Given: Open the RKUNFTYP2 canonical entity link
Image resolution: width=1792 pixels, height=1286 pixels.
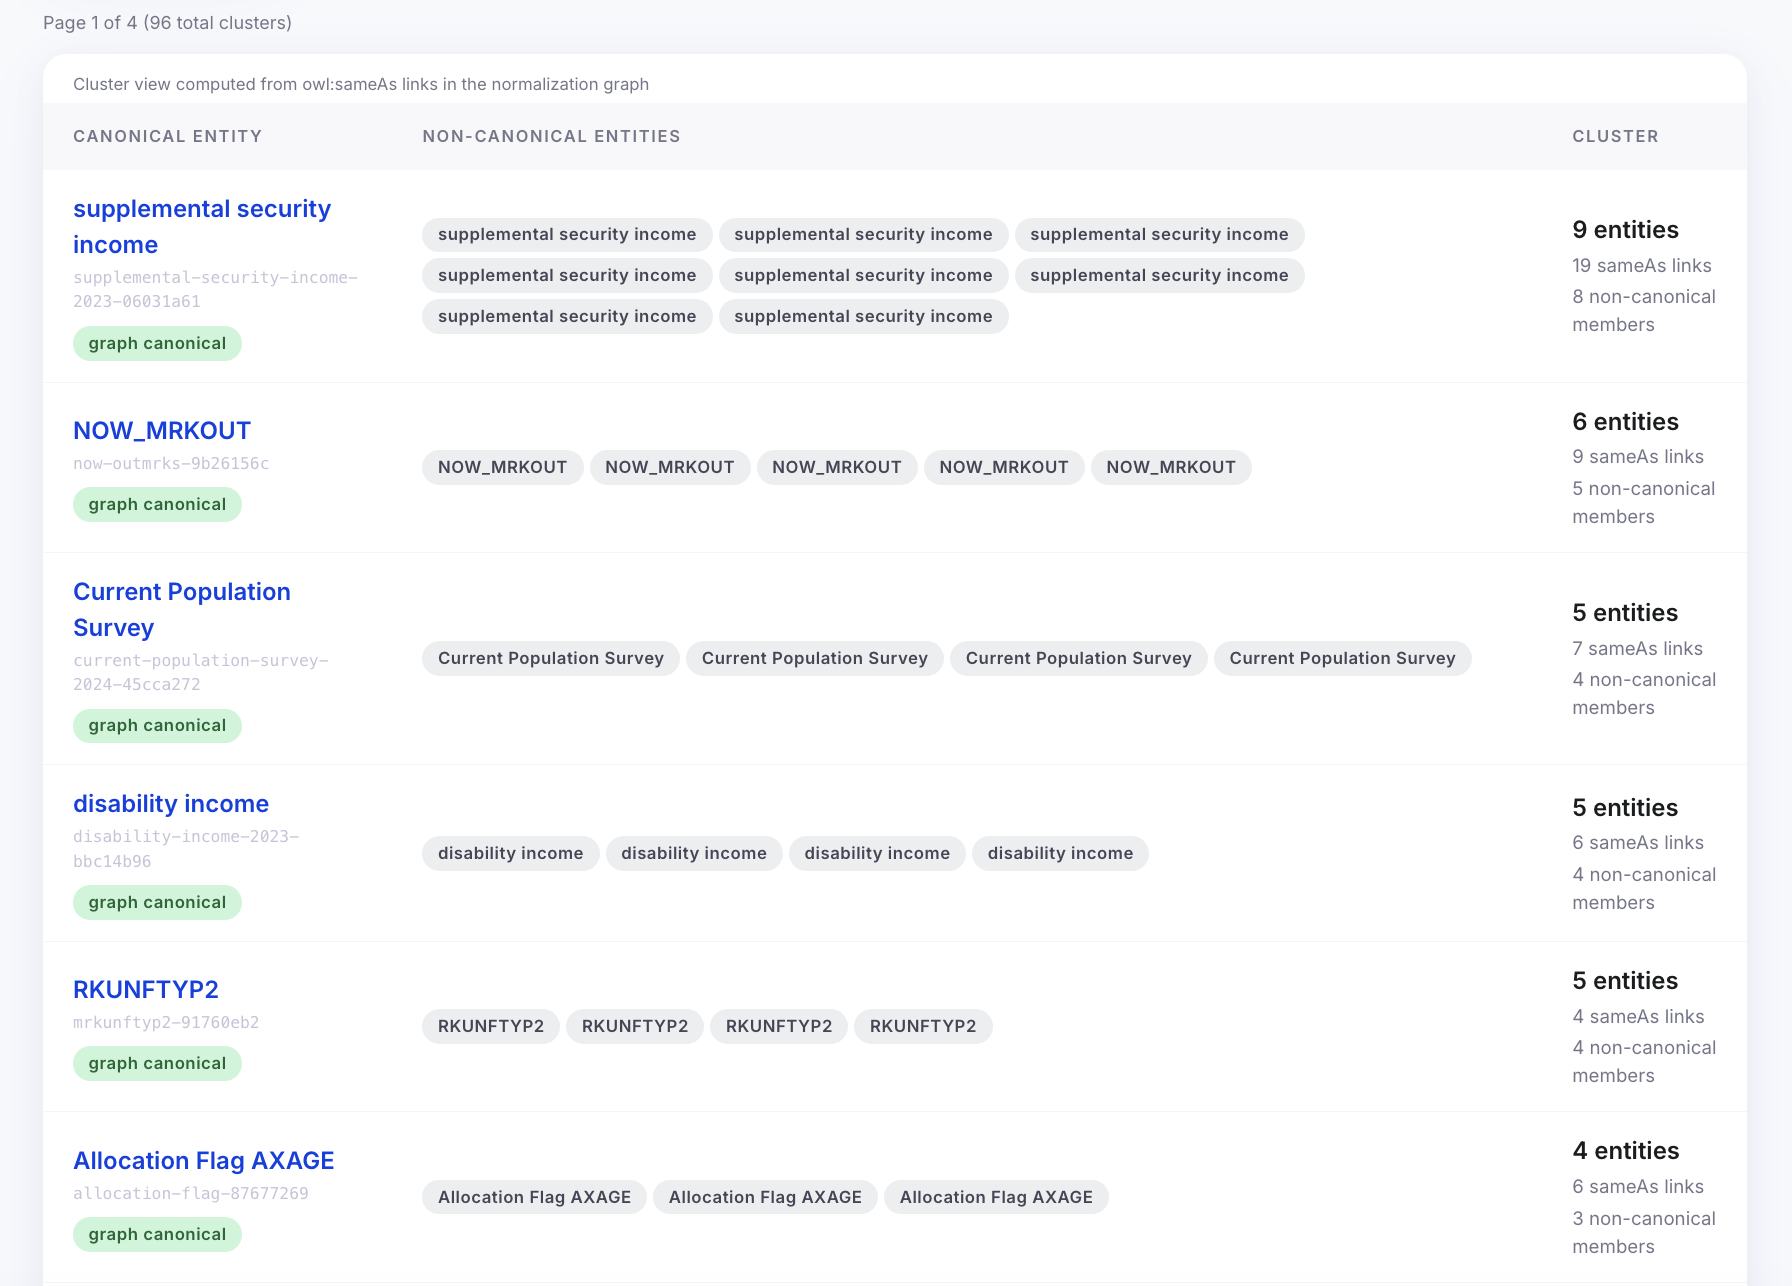Looking at the screenshot, I should click(146, 989).
